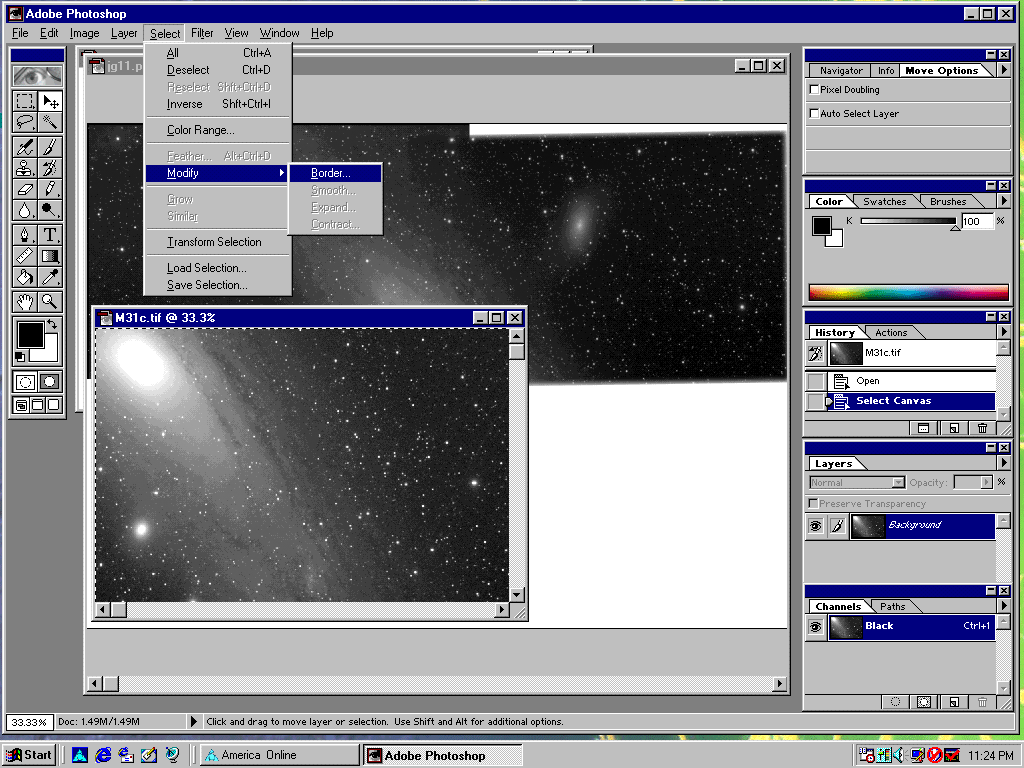Viewport: 1024px width, 768px height.
Task: Switch to the Swatches tab
Action: point(884,202)
